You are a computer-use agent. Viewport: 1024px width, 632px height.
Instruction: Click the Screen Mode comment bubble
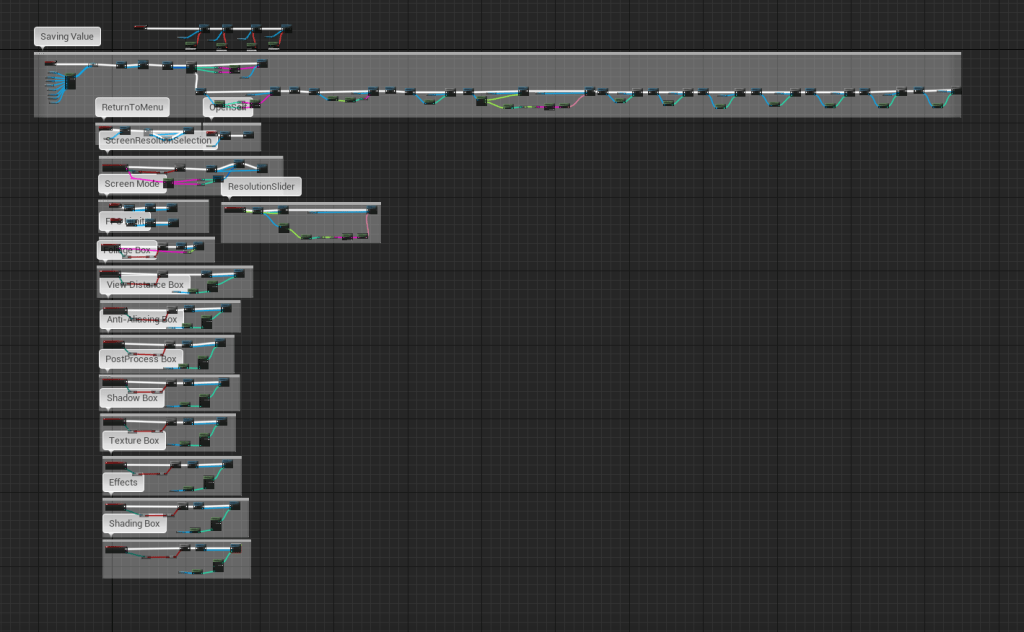click(x=132, y=184)
